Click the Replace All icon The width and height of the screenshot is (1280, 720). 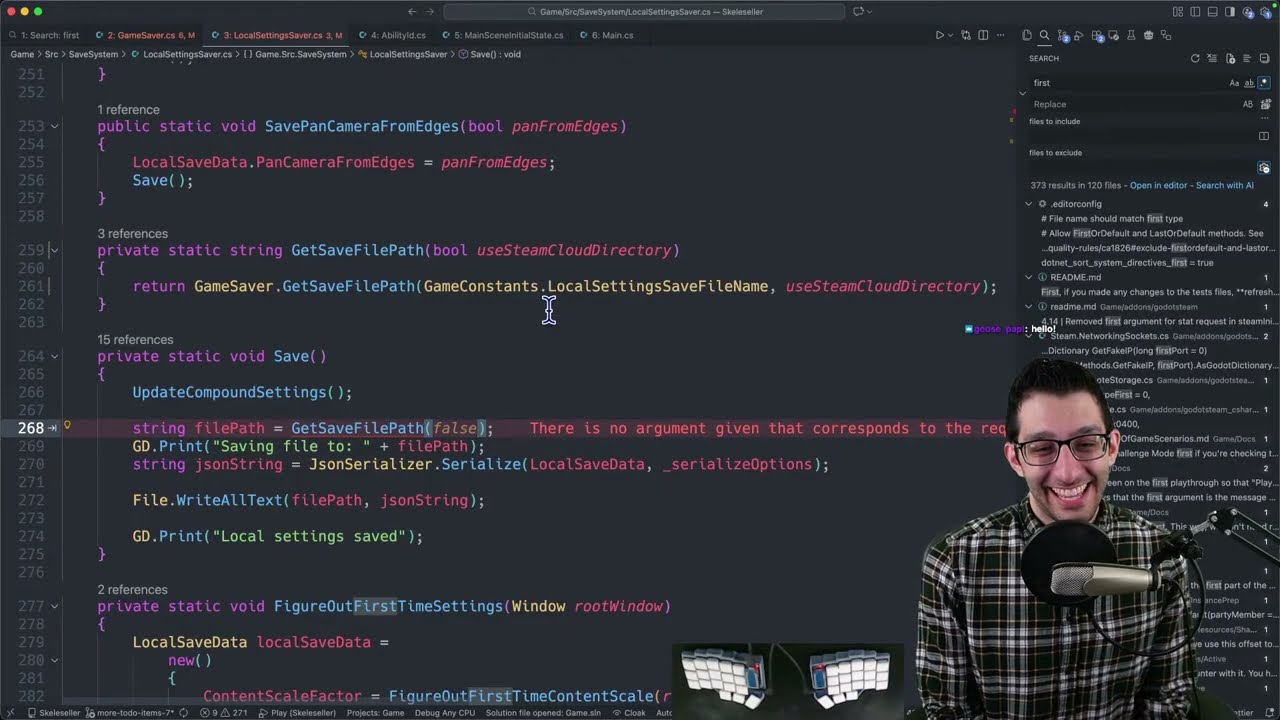pos(1265,104)
